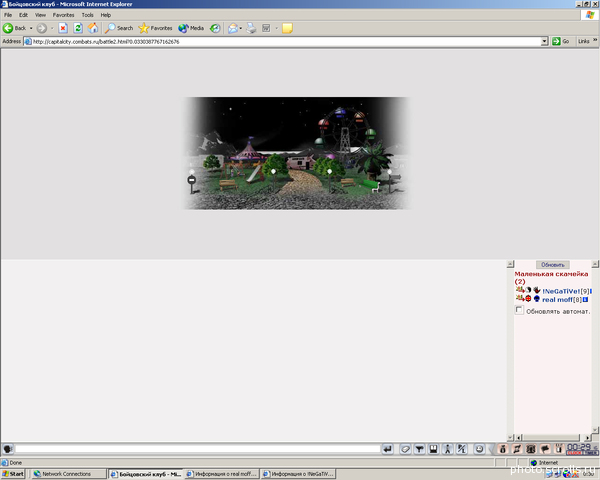Switch to 'Информация о !NeGaTiV...' taskbar window
600x480 pixels.
pos(298,474)
